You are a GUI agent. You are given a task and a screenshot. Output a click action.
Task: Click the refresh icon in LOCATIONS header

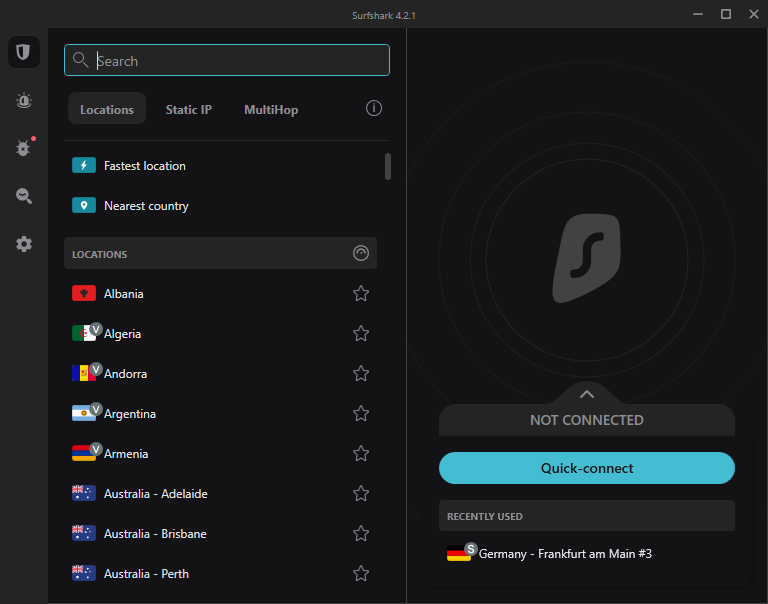[x=361, y=253]
